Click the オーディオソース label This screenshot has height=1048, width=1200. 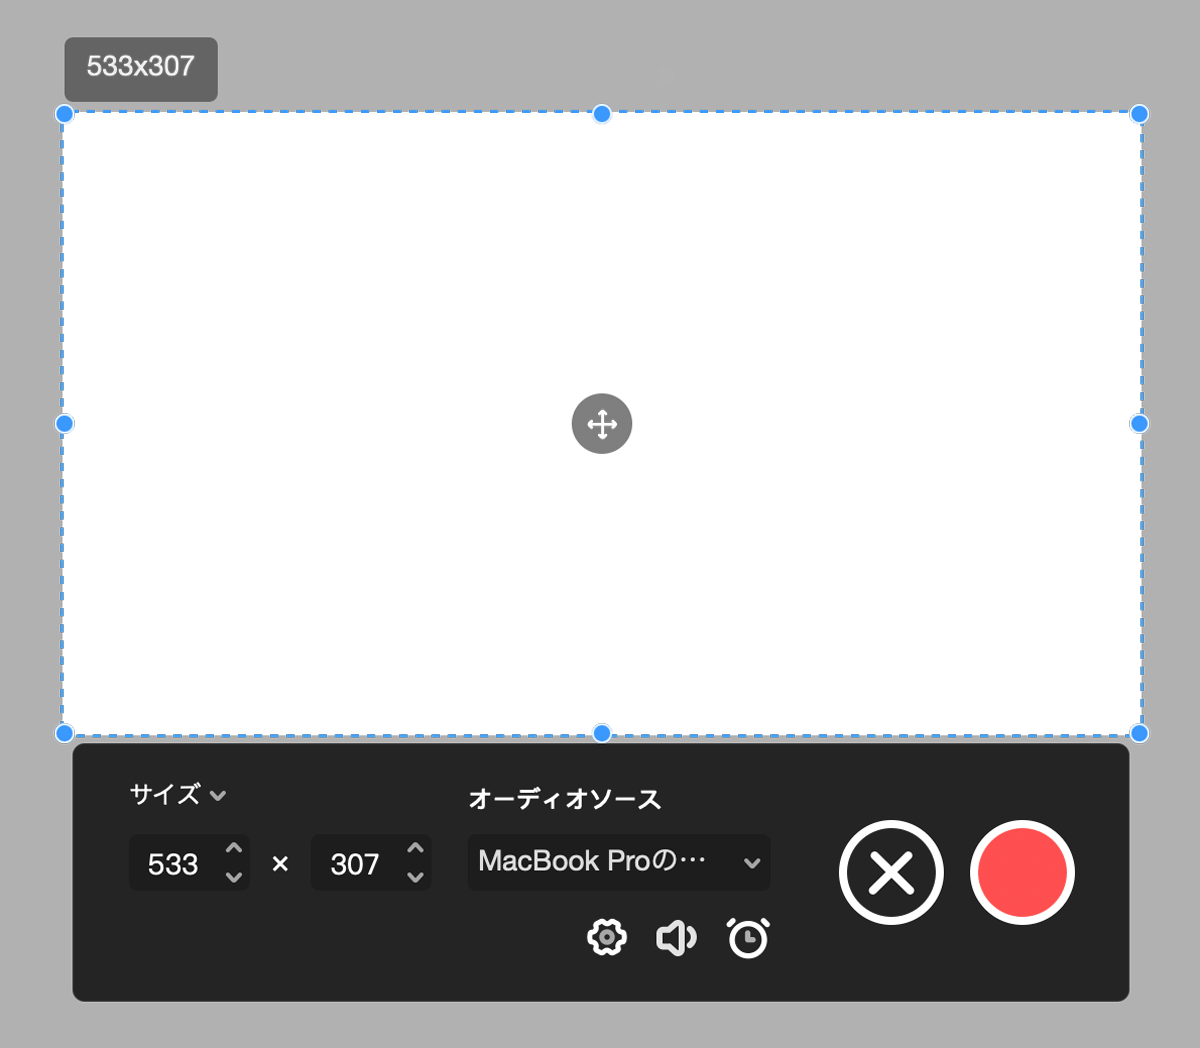point(565,799)
